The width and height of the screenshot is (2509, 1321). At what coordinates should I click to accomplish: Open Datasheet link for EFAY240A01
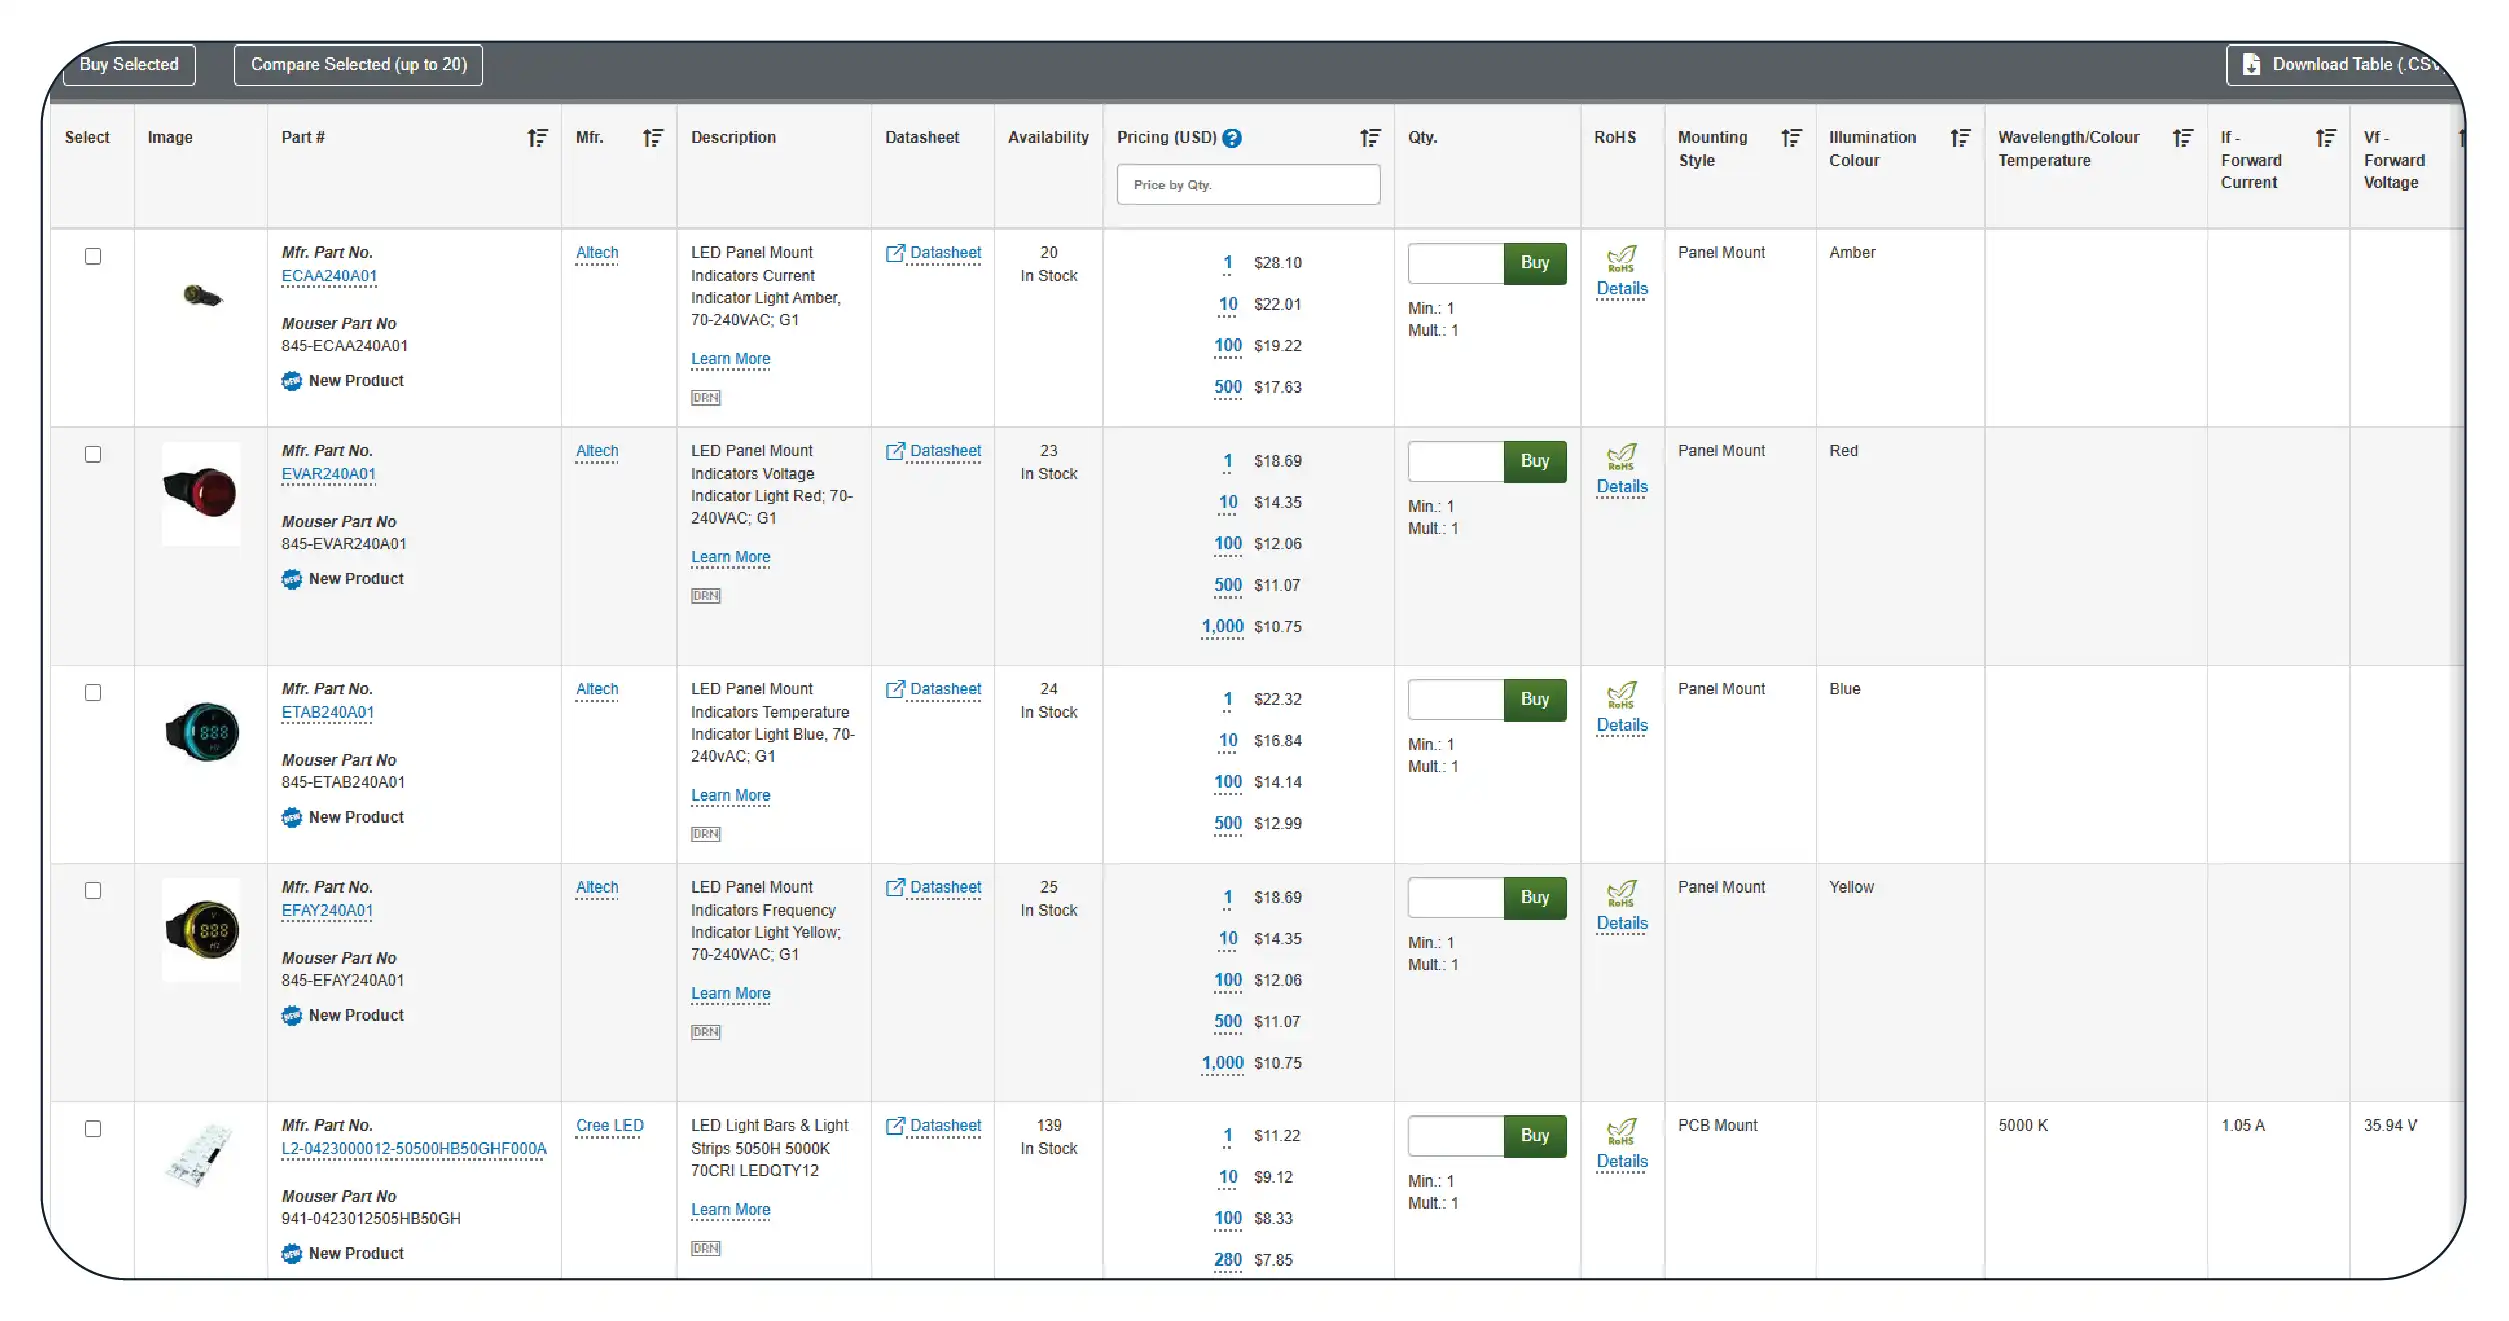944,887
